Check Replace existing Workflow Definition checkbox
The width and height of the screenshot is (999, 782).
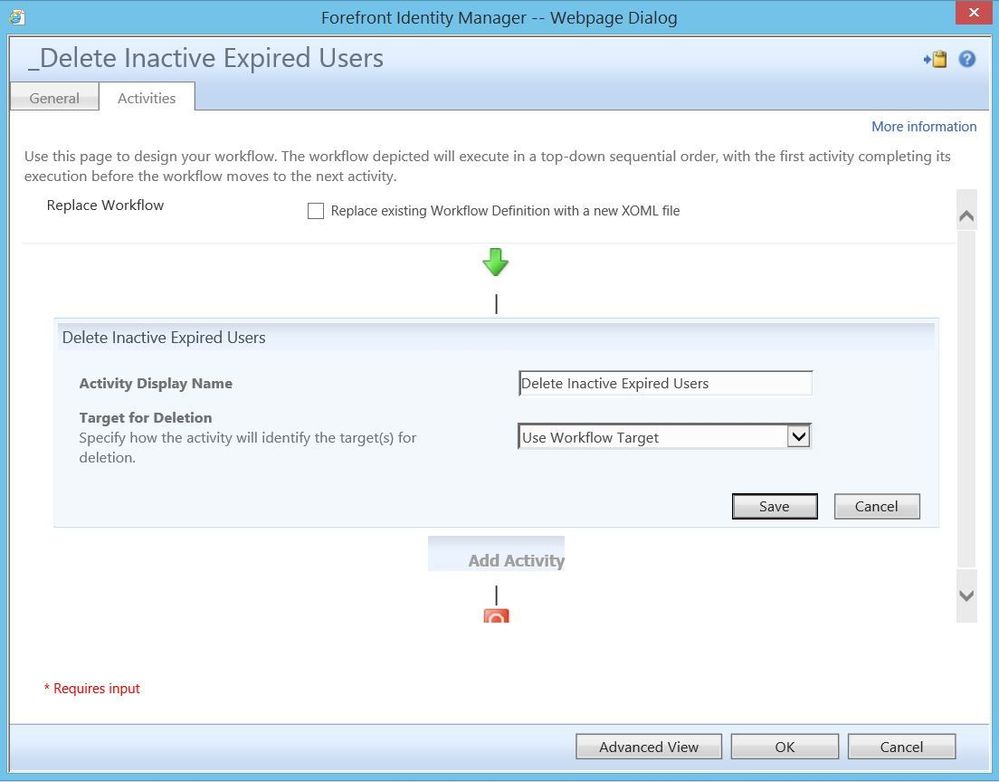pos(315,211)
